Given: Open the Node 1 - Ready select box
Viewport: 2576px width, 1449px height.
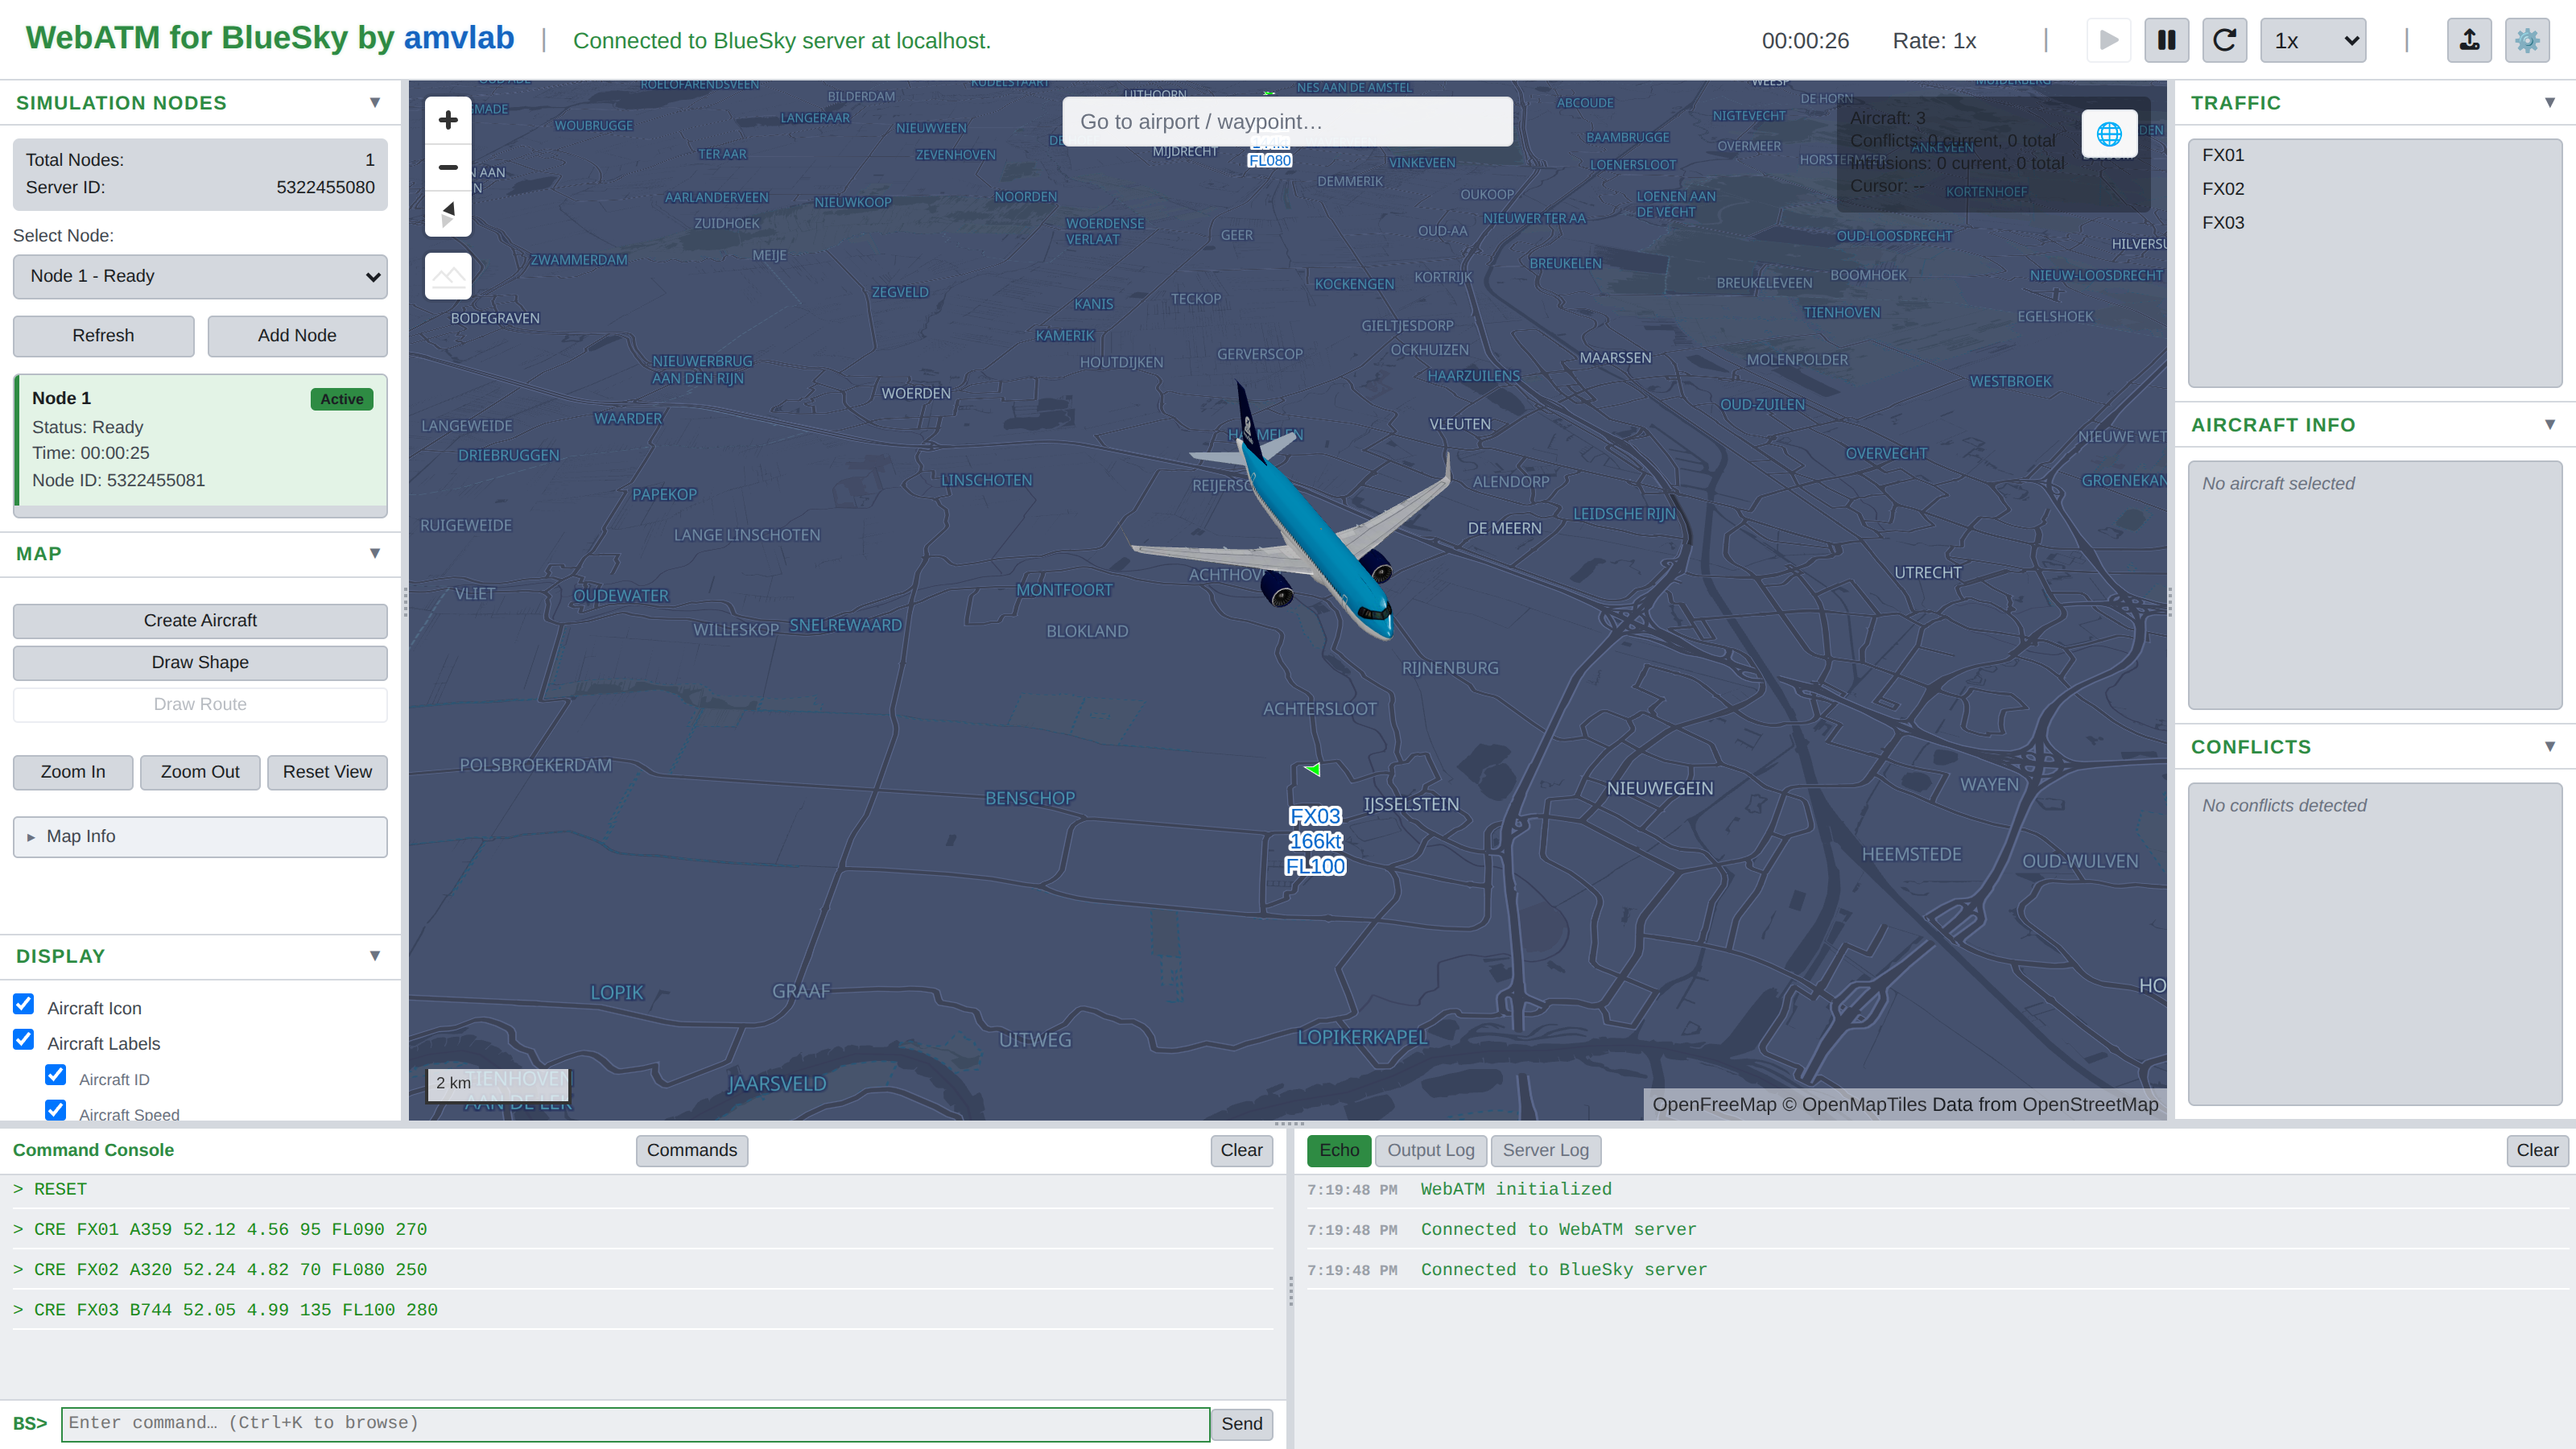Looking at the screenshot, I should point(200,276).
